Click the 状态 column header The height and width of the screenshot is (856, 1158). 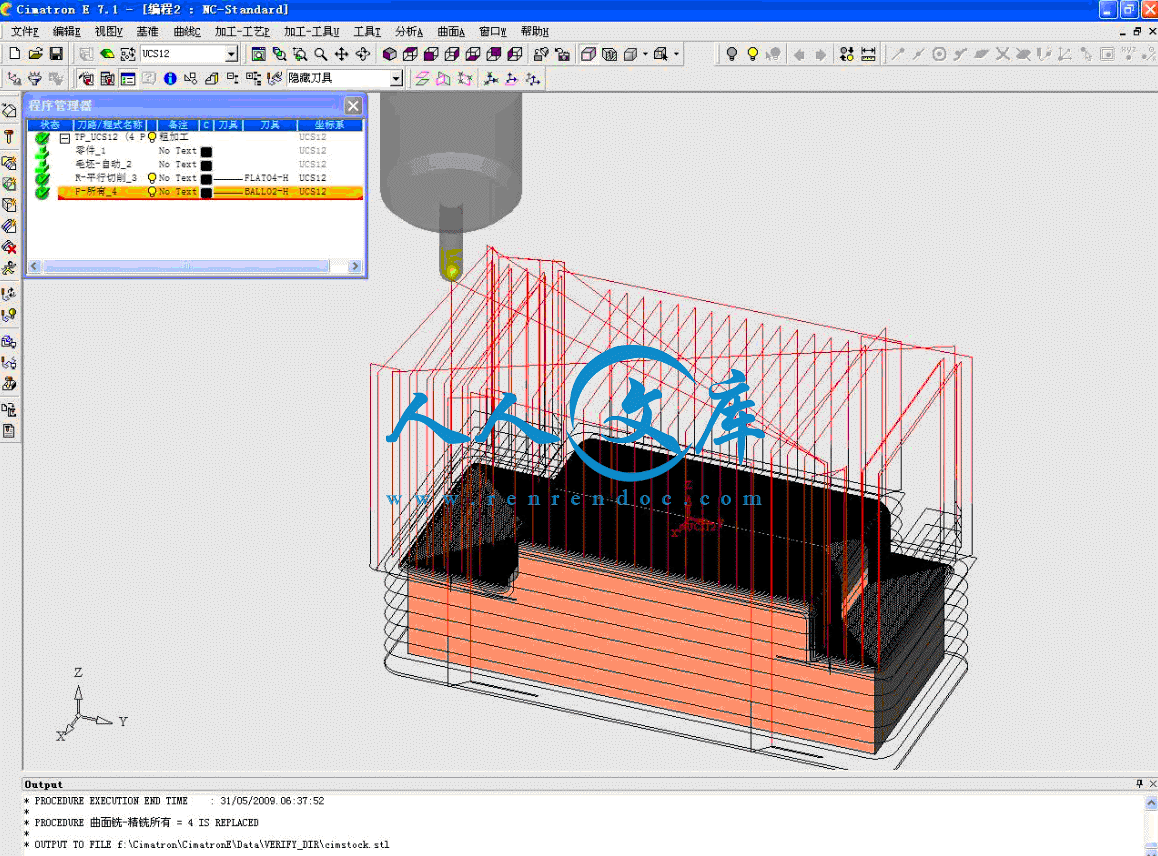pos(50,125)
